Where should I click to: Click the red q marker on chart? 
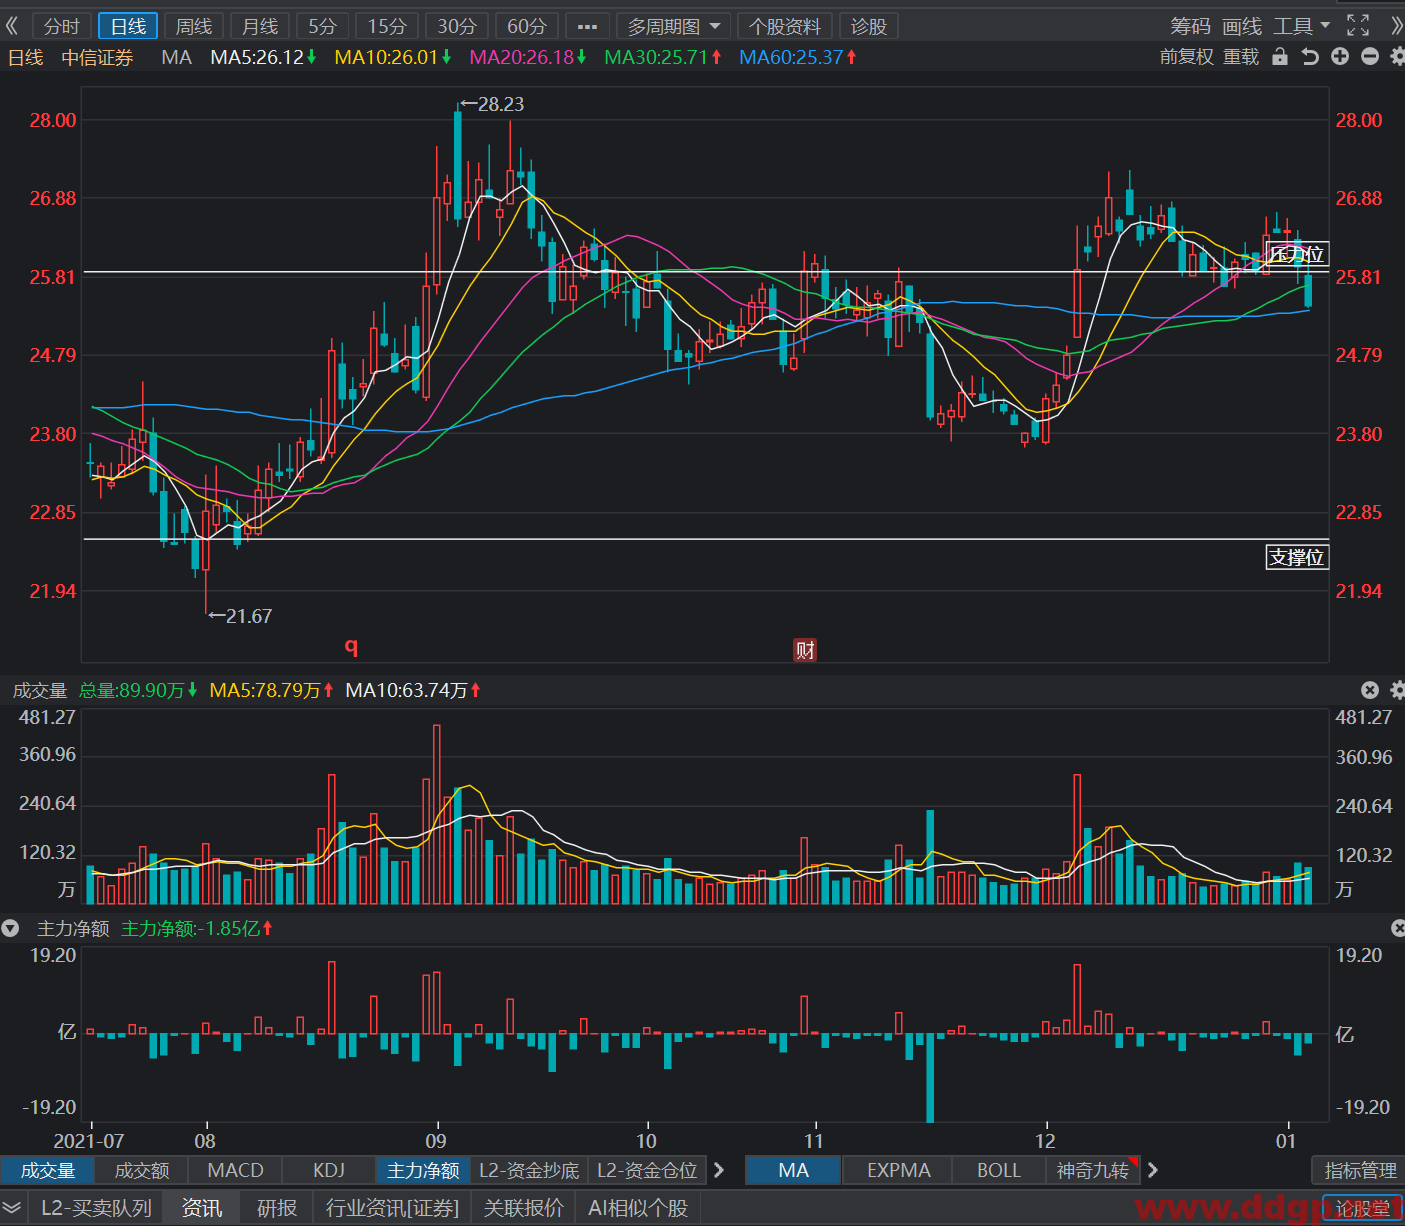click(351, 646)
